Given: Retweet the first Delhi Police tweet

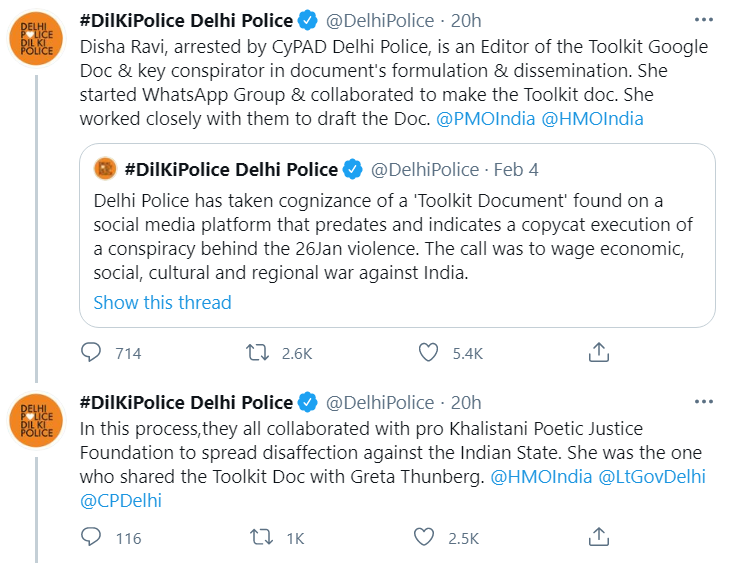Looking at the screenshot, I should [257, 352].
